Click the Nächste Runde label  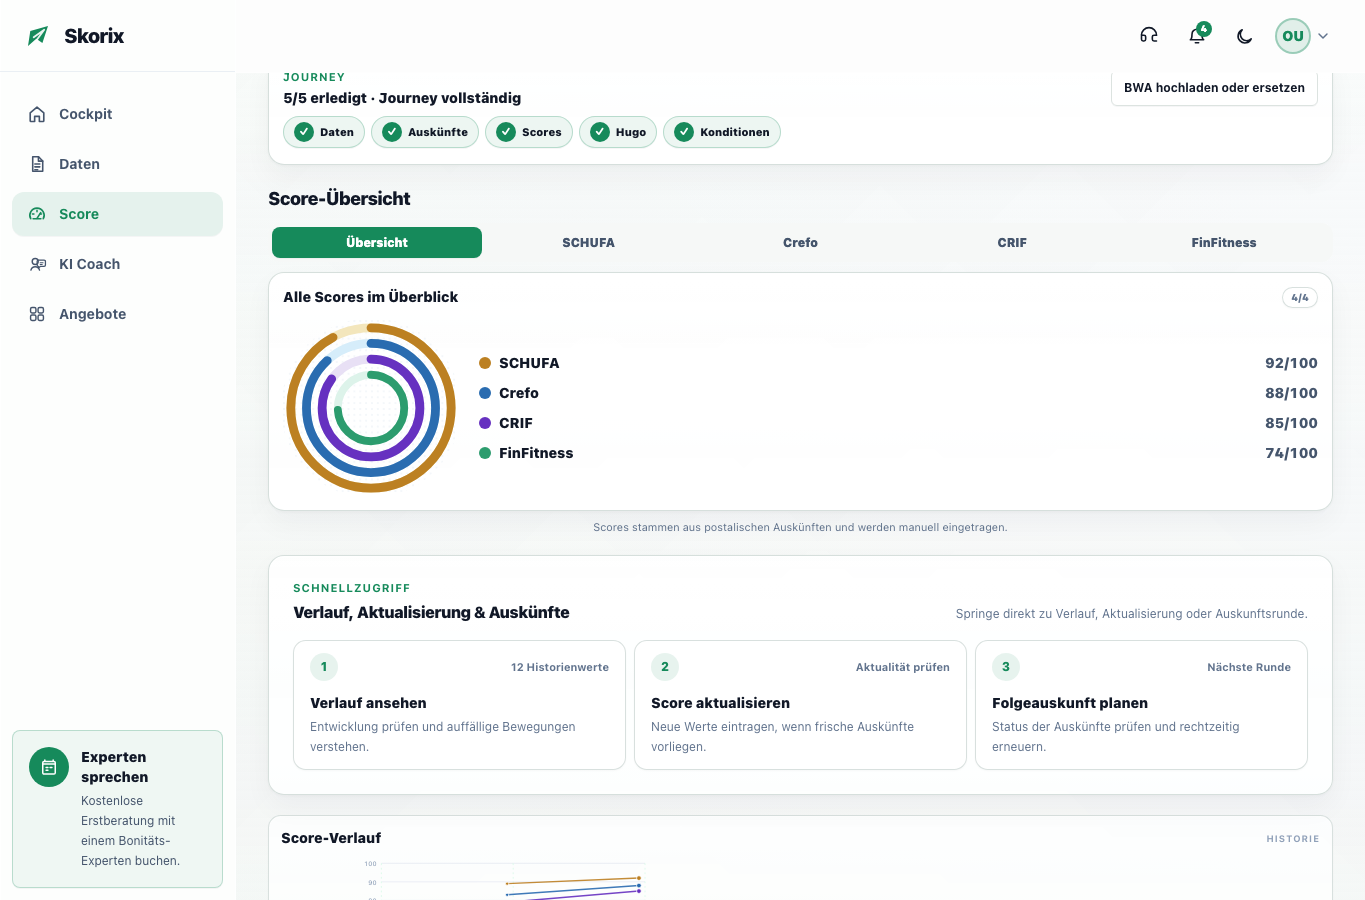click(1249, 667)
